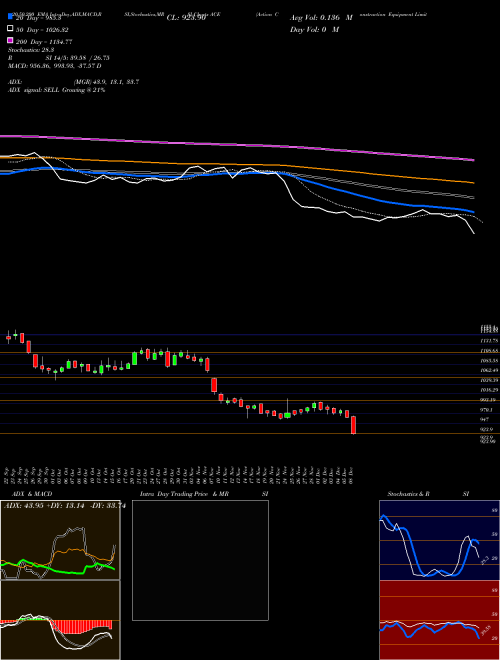This screenshot has width=500, height=660.
Task: Click the date labels axis under candlesticks
Action: click(x=180, y=476)
